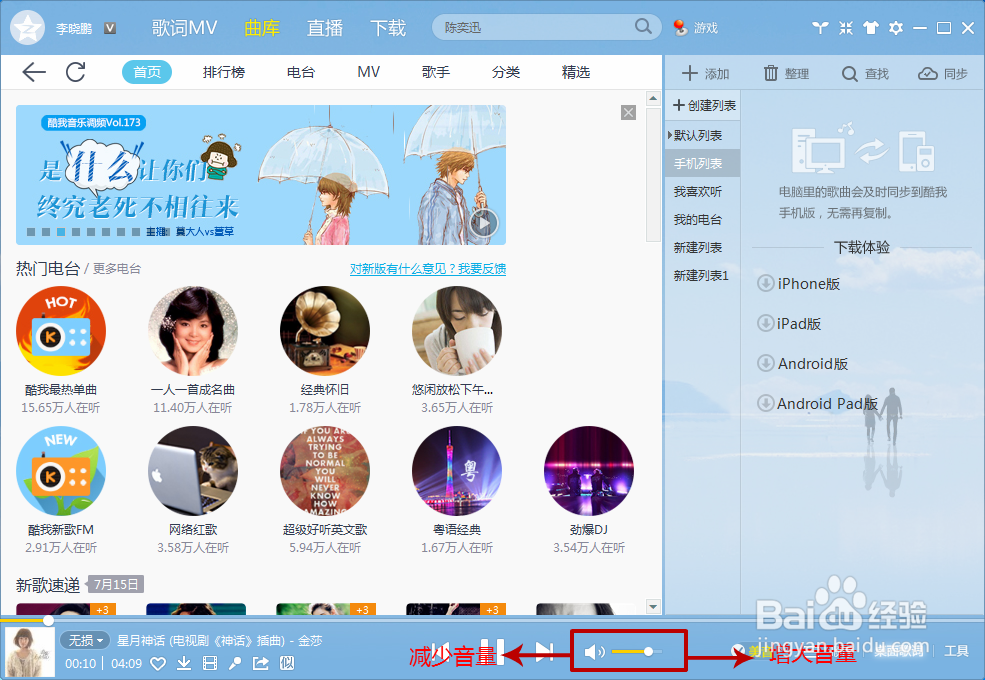Favorite the song with the heart icon
The image size is (985, 680).
[158, 664]
